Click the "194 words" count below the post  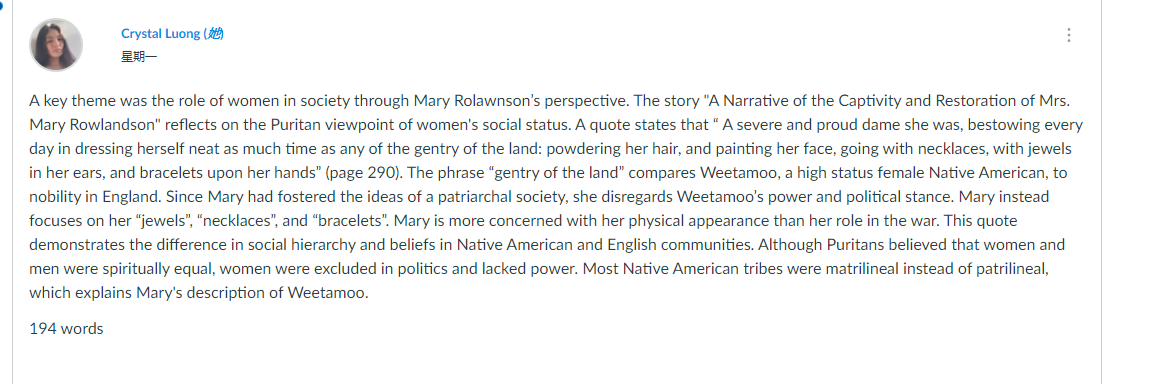pos(66,329)
